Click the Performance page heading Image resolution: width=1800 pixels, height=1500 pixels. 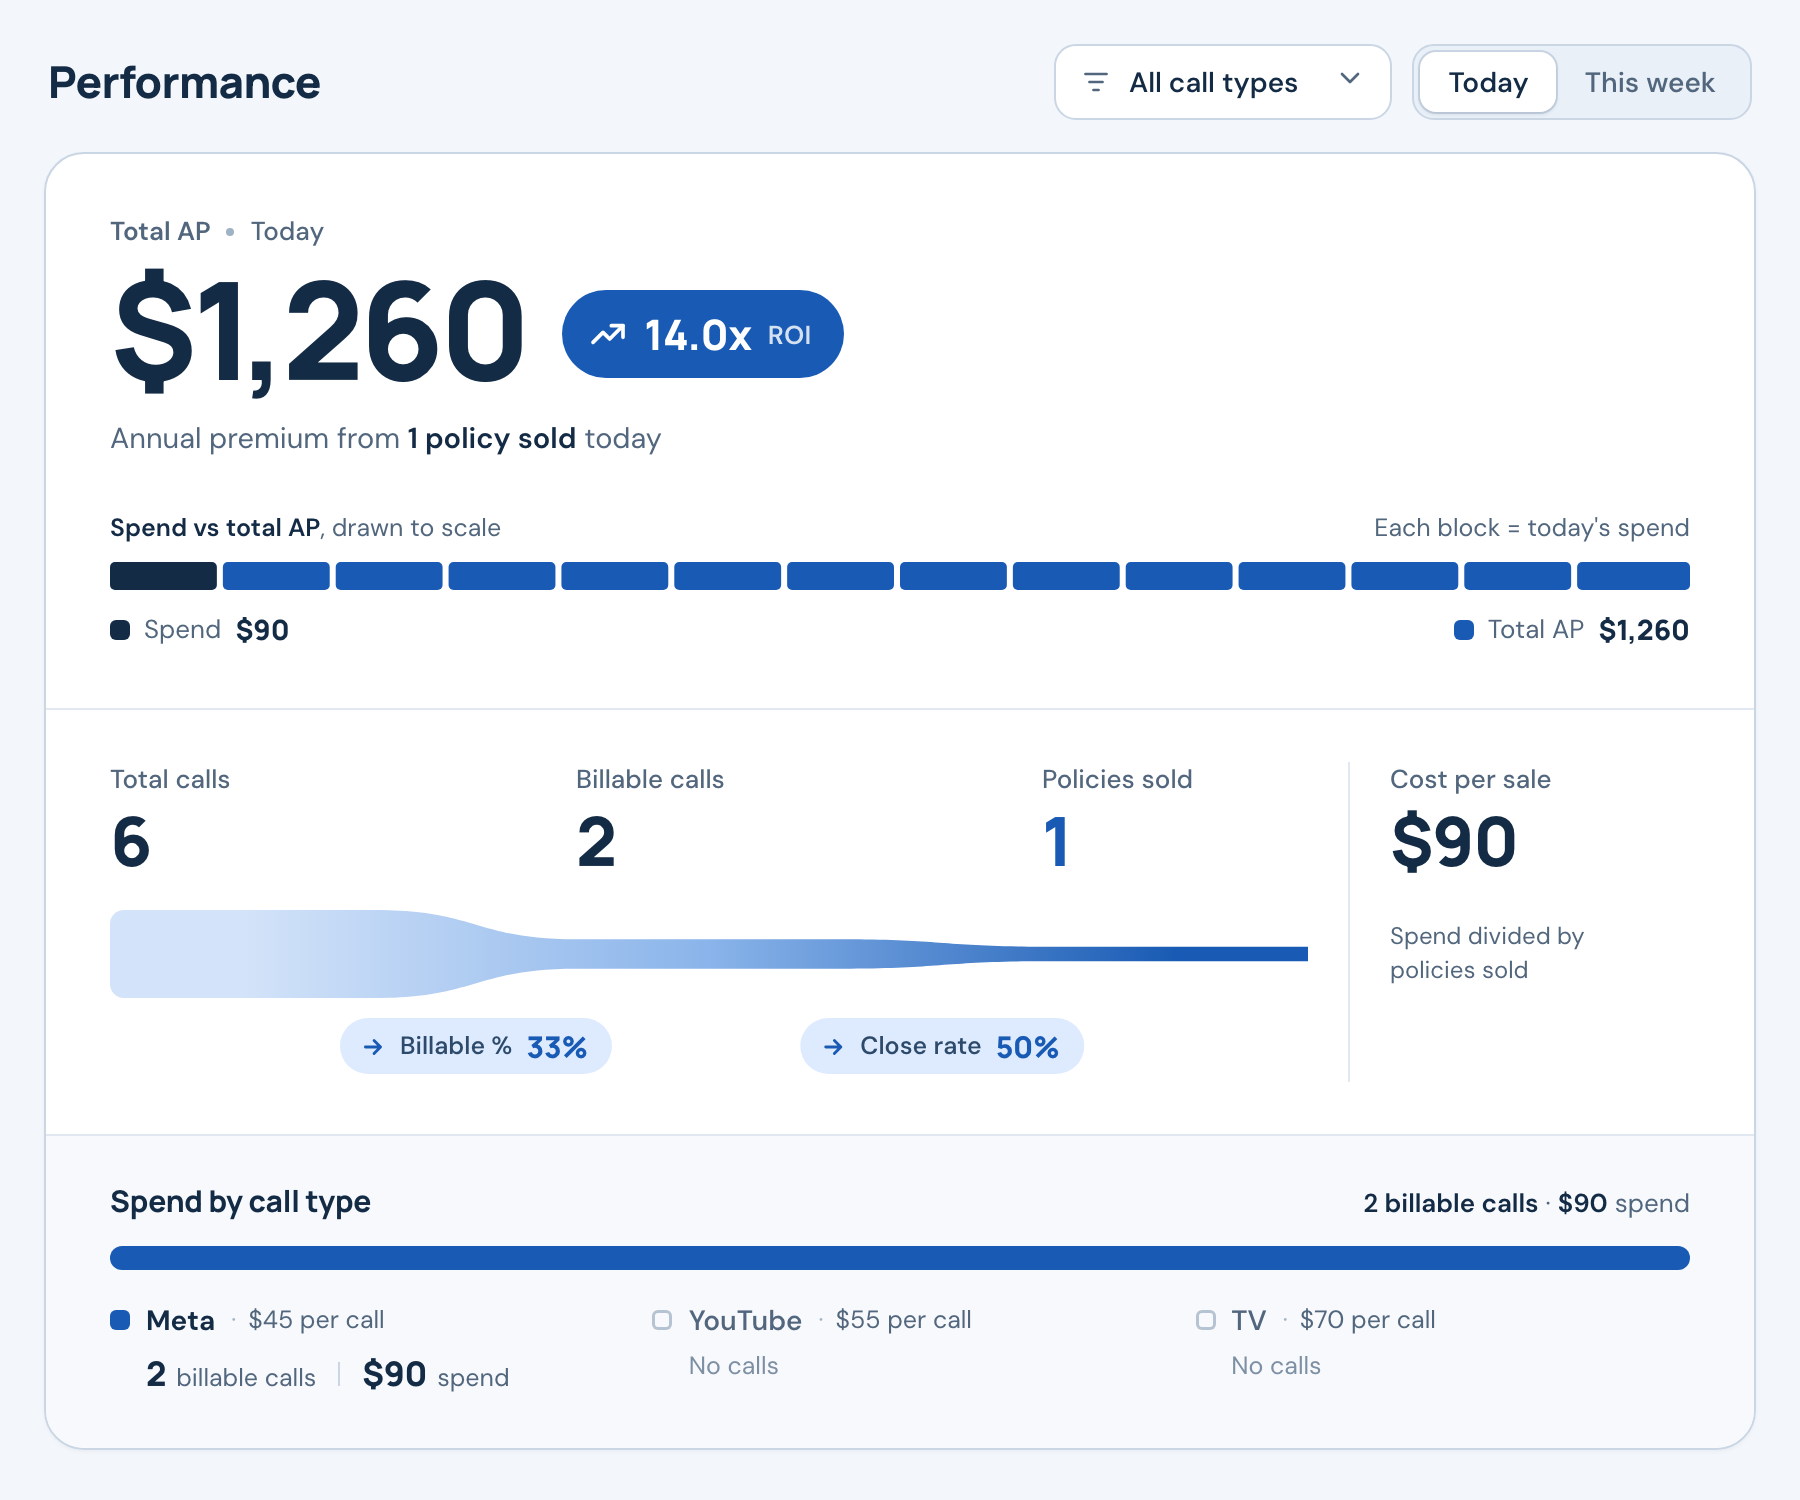tap(185, 83)
